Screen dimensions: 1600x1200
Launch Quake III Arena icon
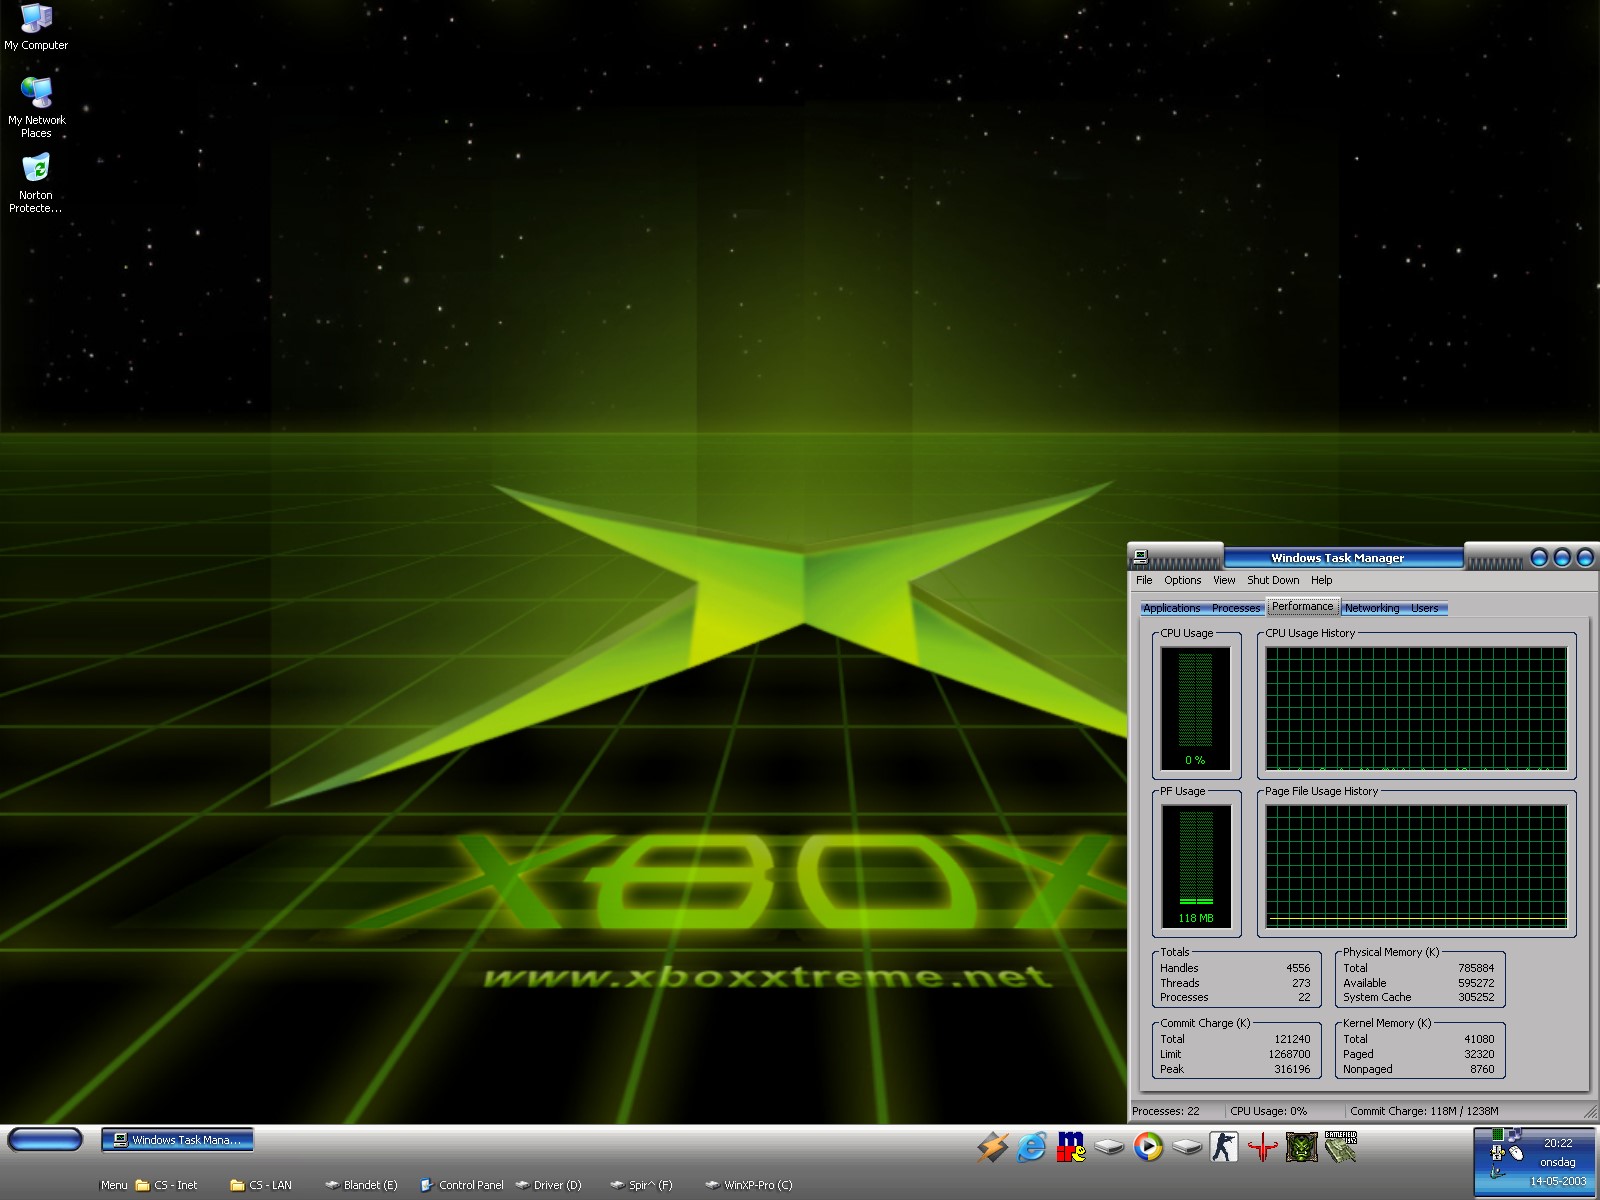pos(1263,1146)
